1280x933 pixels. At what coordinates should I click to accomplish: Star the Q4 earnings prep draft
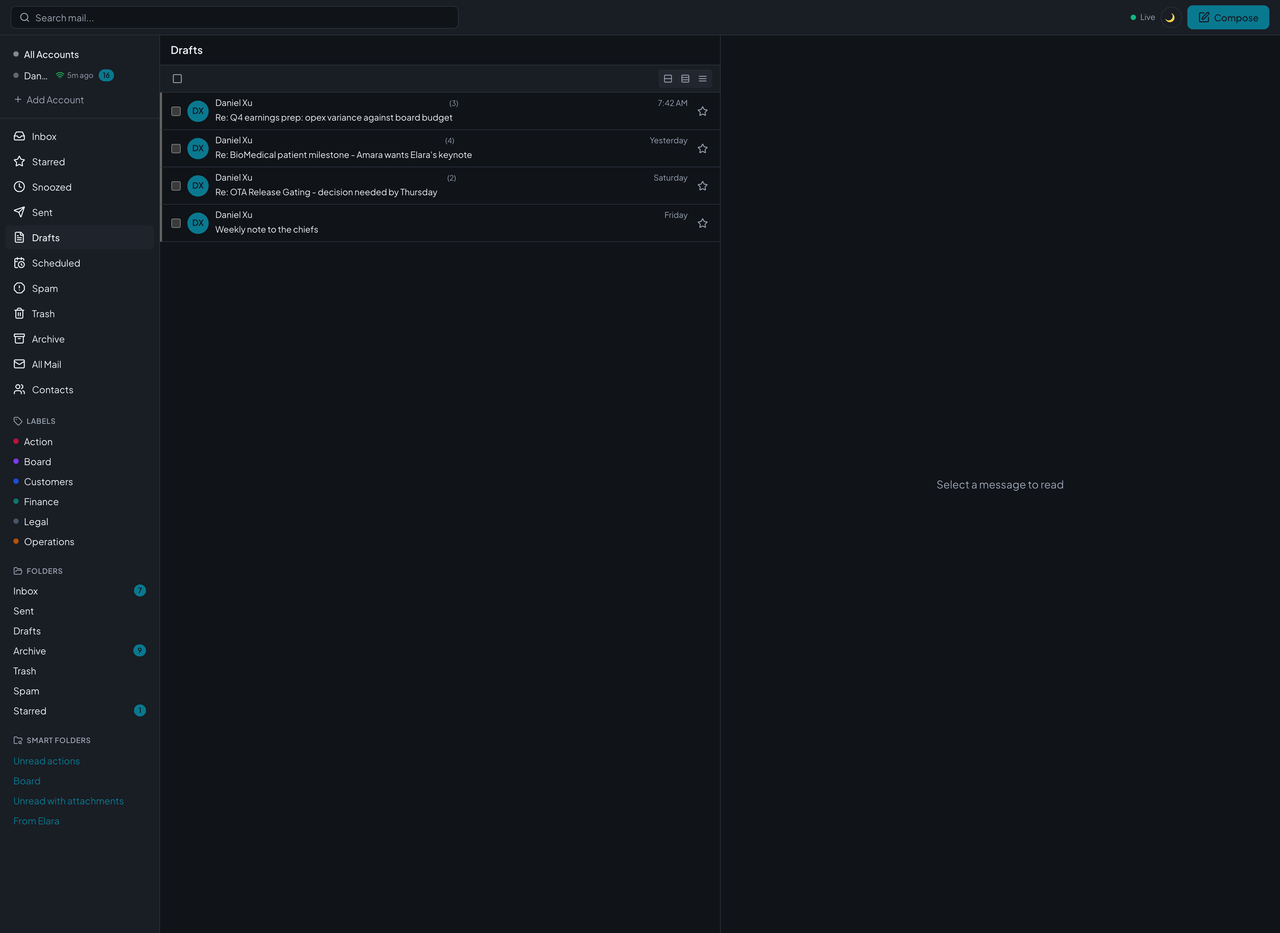702,111
